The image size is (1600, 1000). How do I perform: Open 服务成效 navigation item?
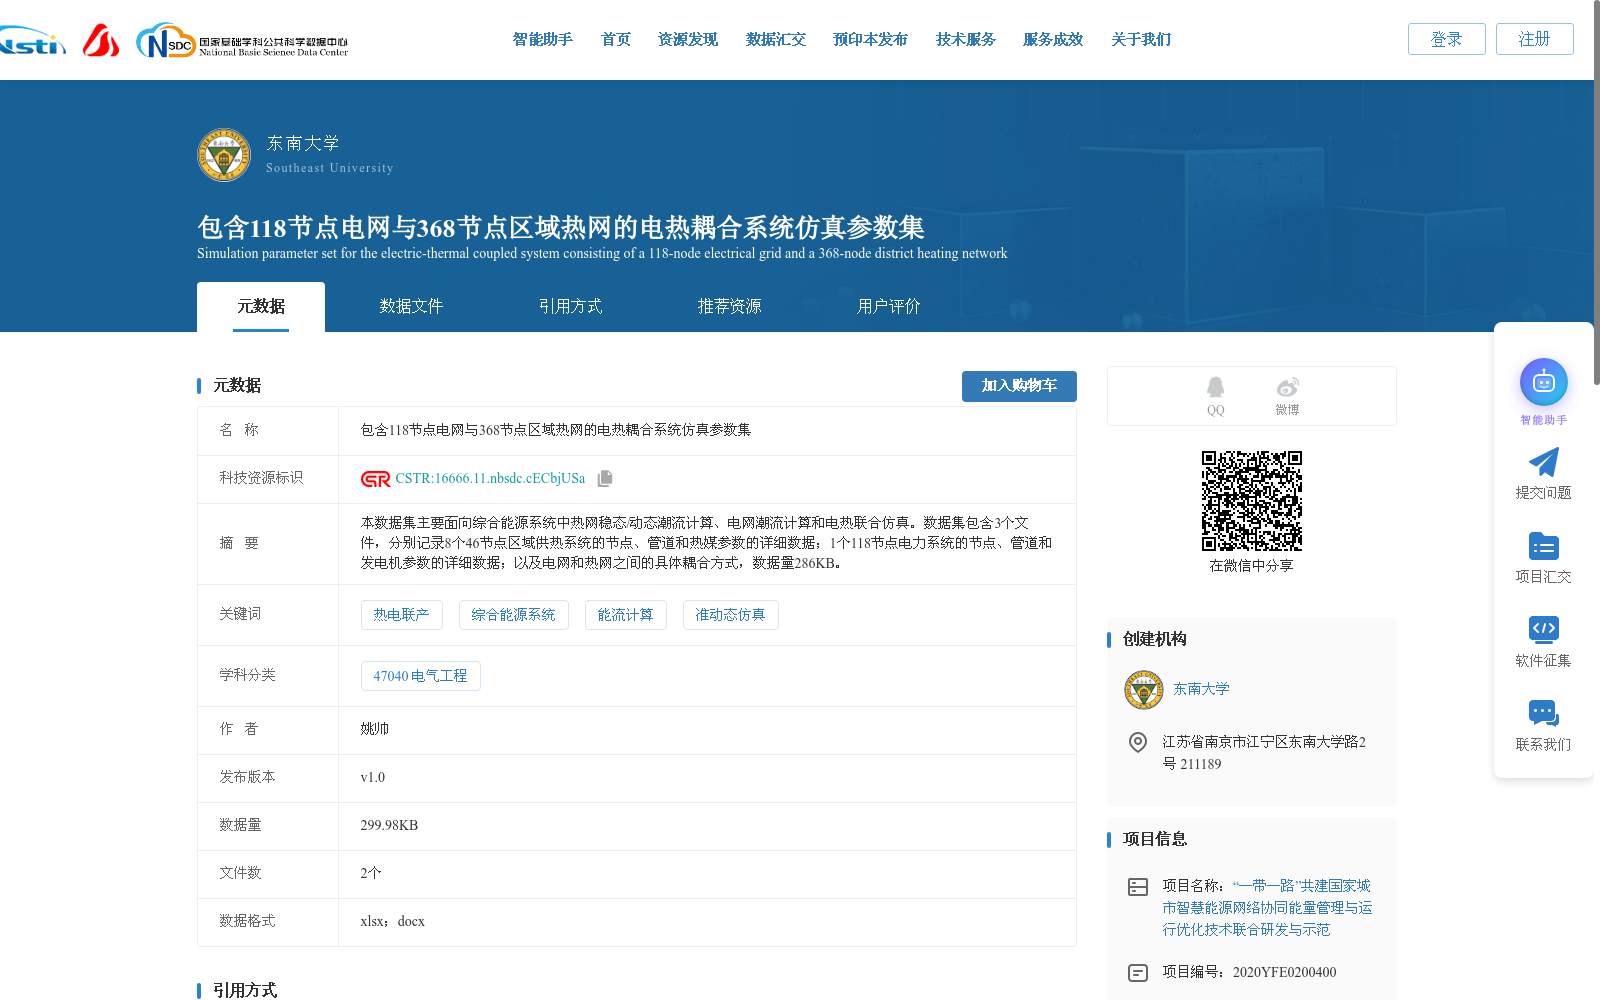pyautogui.click(x=1053, y=40)
